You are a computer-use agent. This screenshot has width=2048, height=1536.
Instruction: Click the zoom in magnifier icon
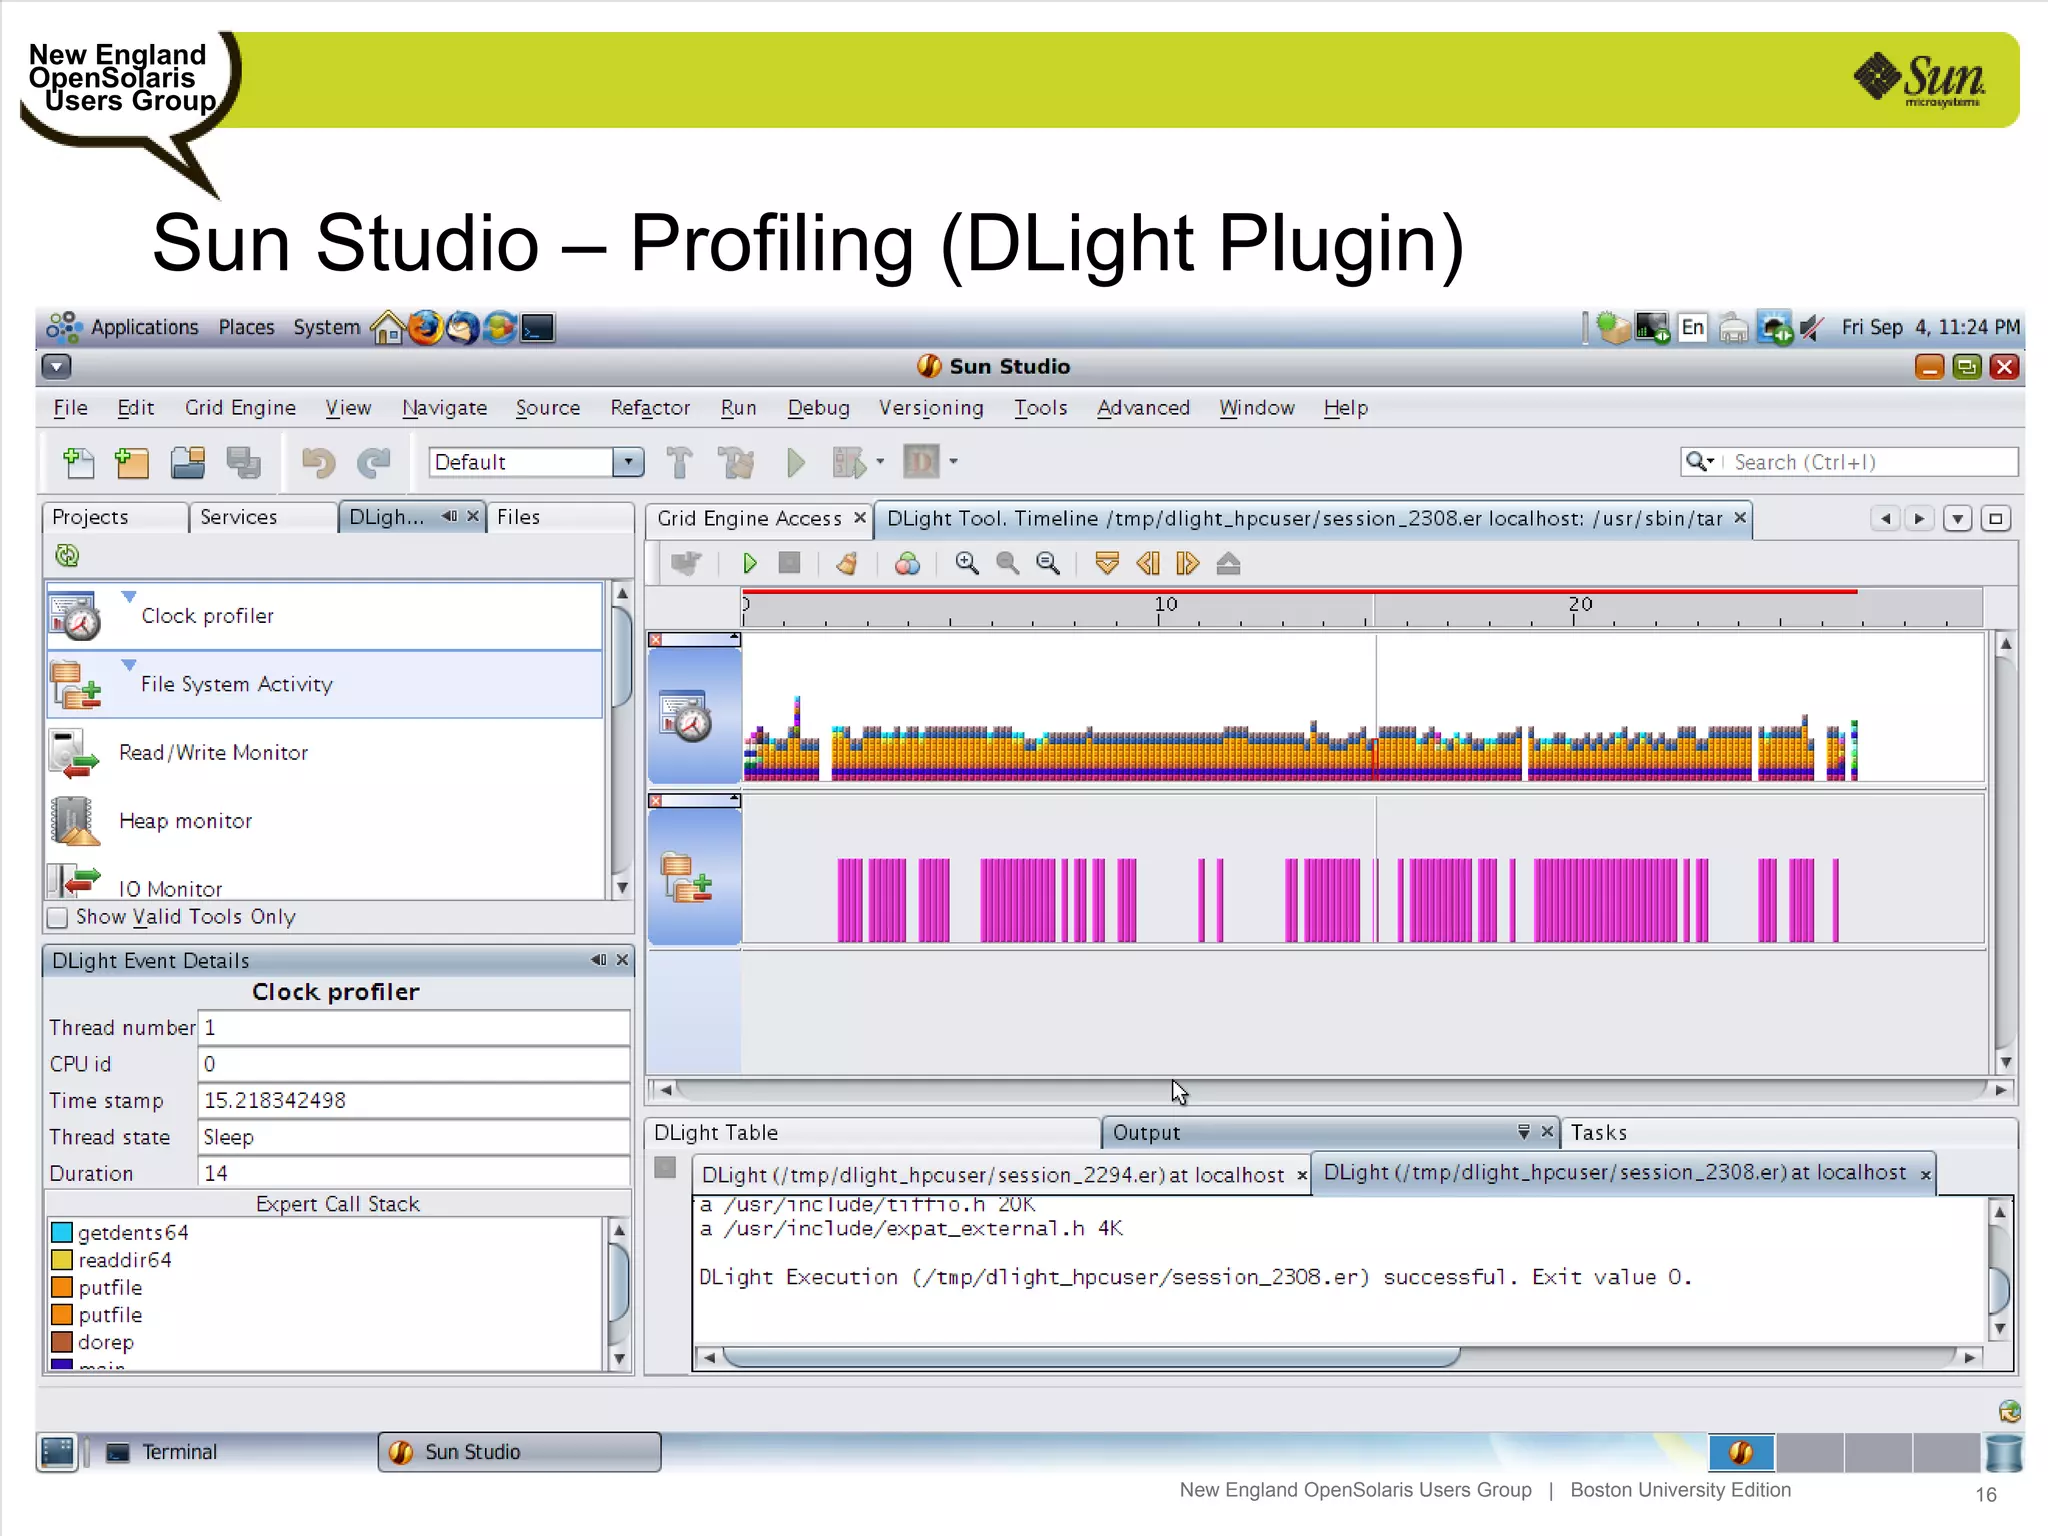[x=966, y=564]
